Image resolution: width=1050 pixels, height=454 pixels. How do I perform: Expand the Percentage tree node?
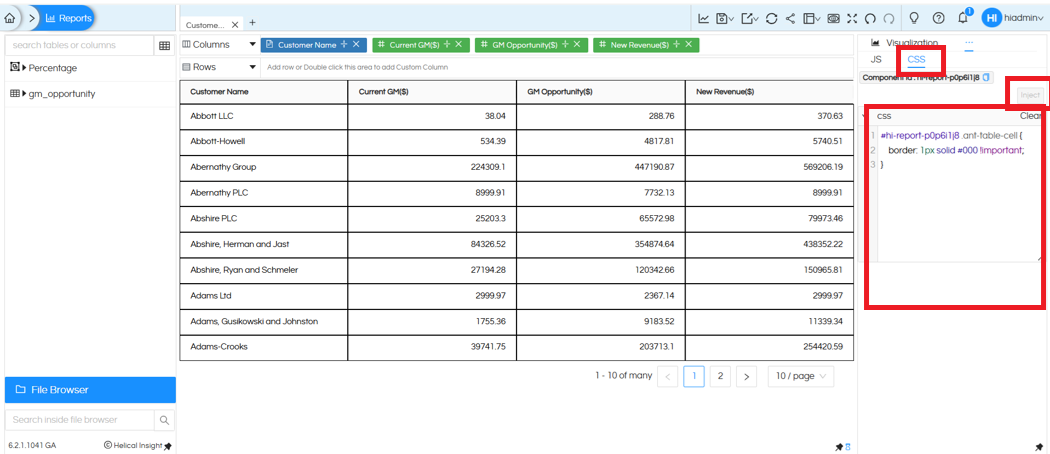25,68
